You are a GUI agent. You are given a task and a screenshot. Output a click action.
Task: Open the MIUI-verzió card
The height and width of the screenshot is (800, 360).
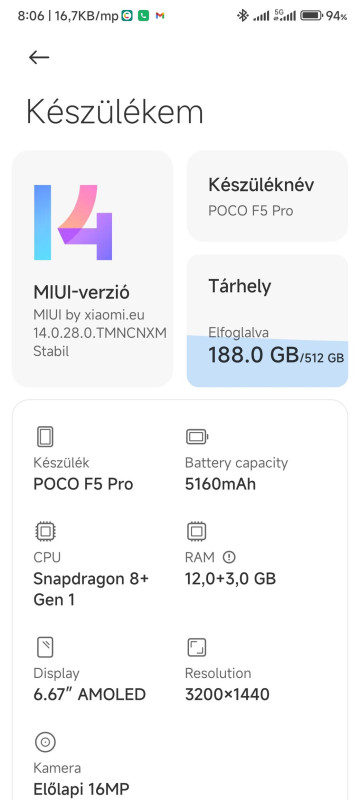[x=92, y=269]
